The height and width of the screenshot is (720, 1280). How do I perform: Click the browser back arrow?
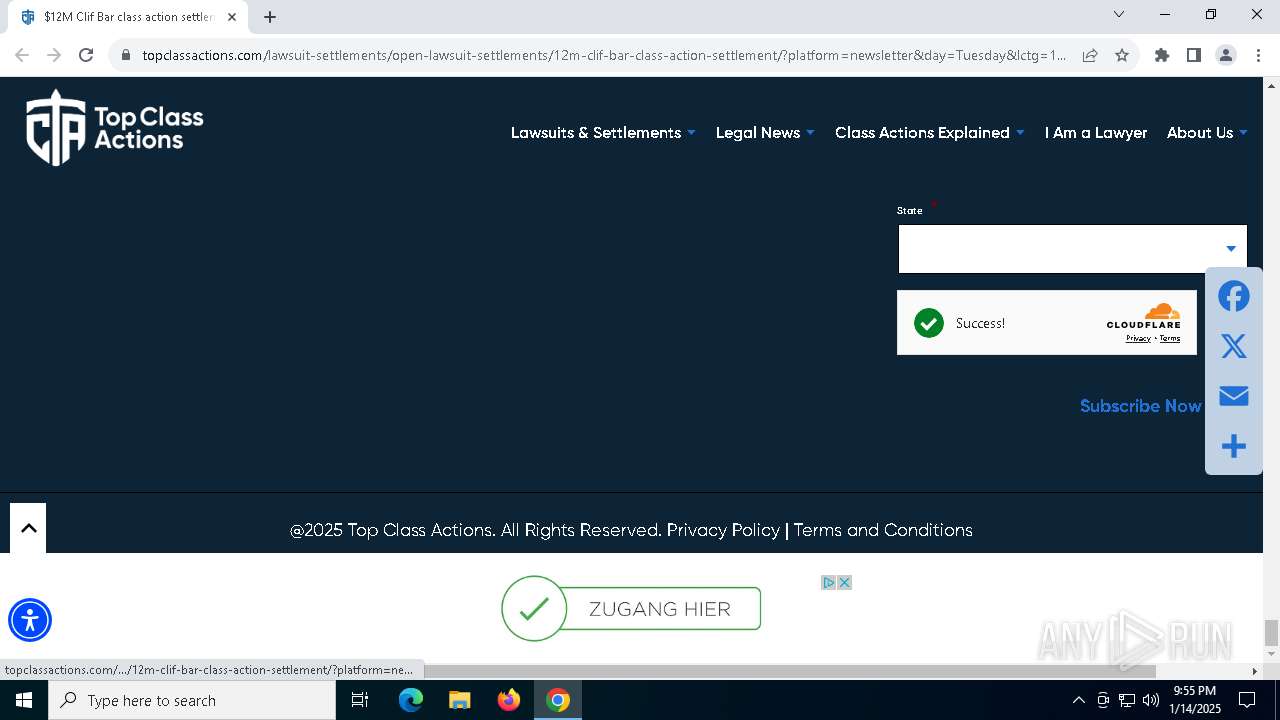22,55
